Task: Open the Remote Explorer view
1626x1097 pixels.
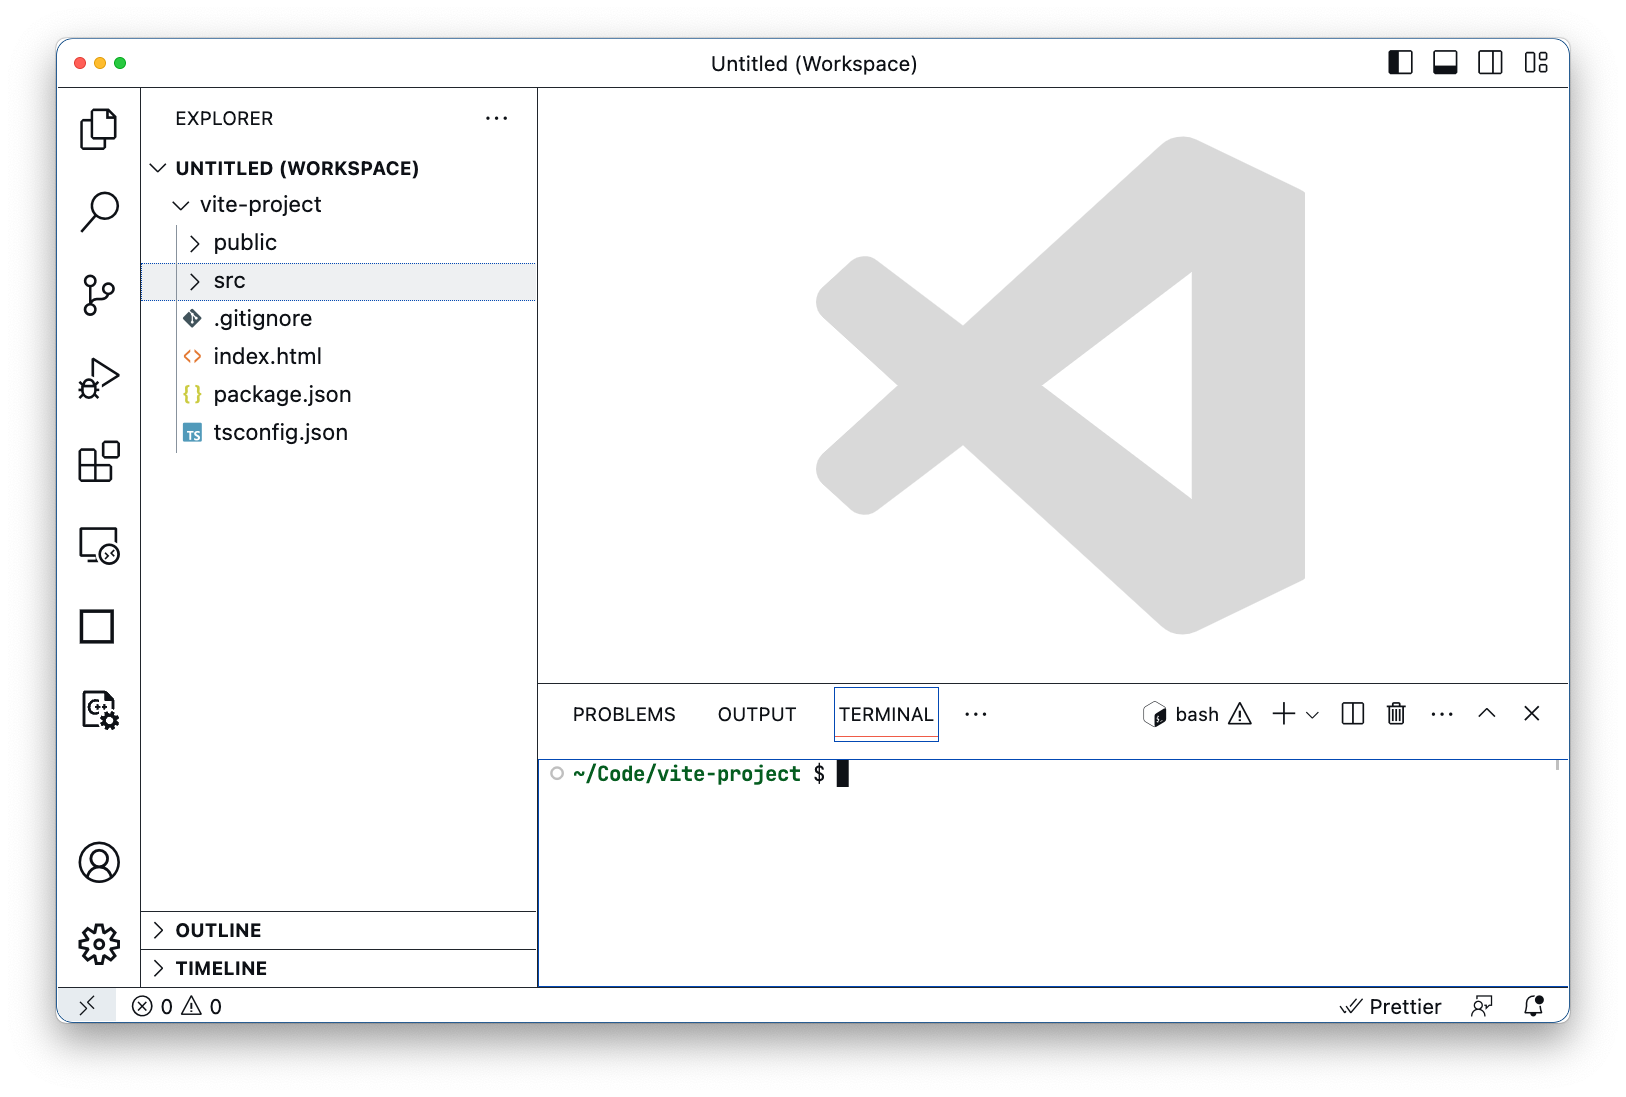Action: tap(99, 546)
